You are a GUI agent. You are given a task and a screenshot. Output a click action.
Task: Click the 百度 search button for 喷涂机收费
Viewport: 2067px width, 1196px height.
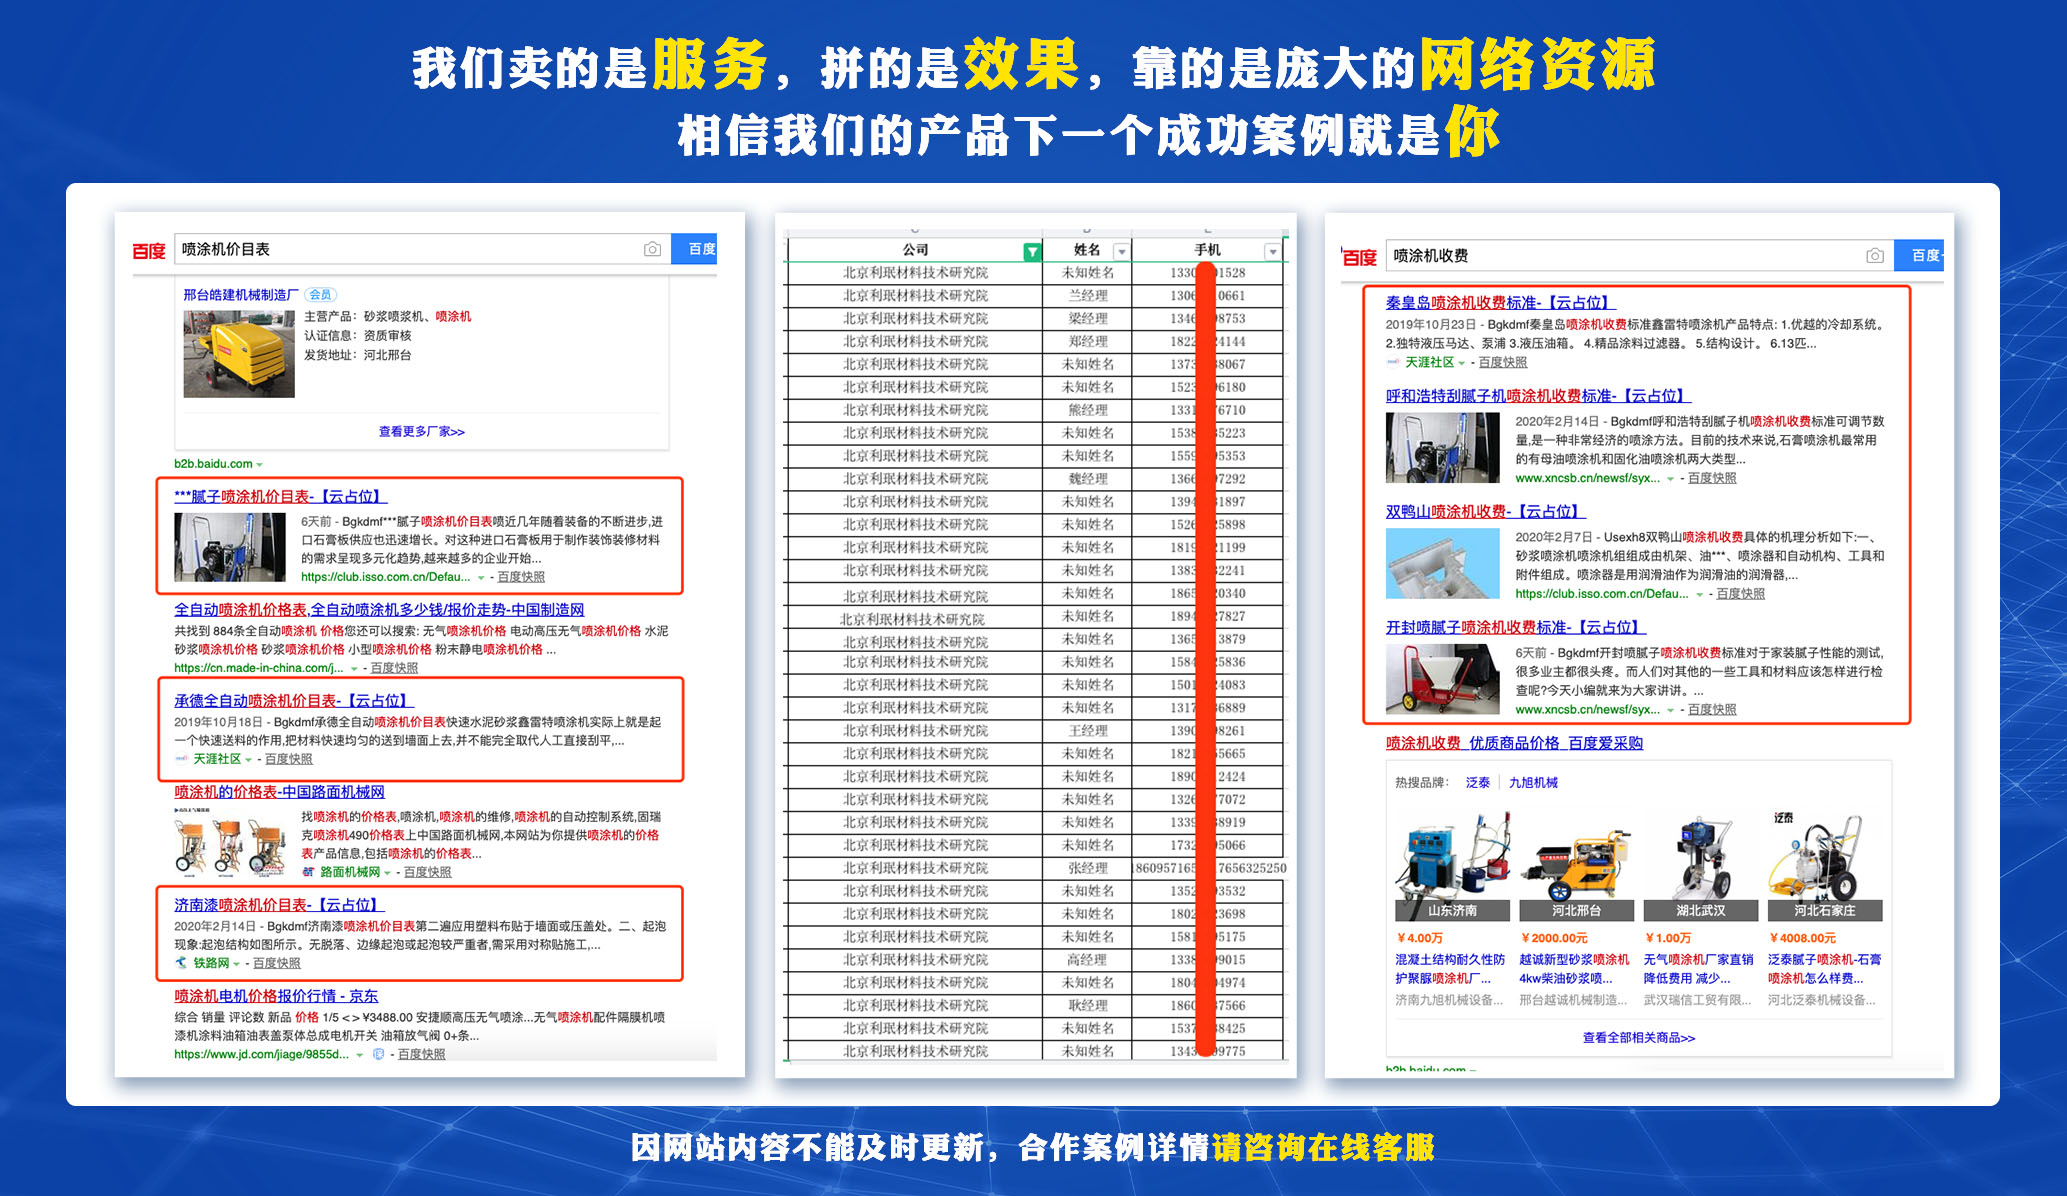point(1920,256)
